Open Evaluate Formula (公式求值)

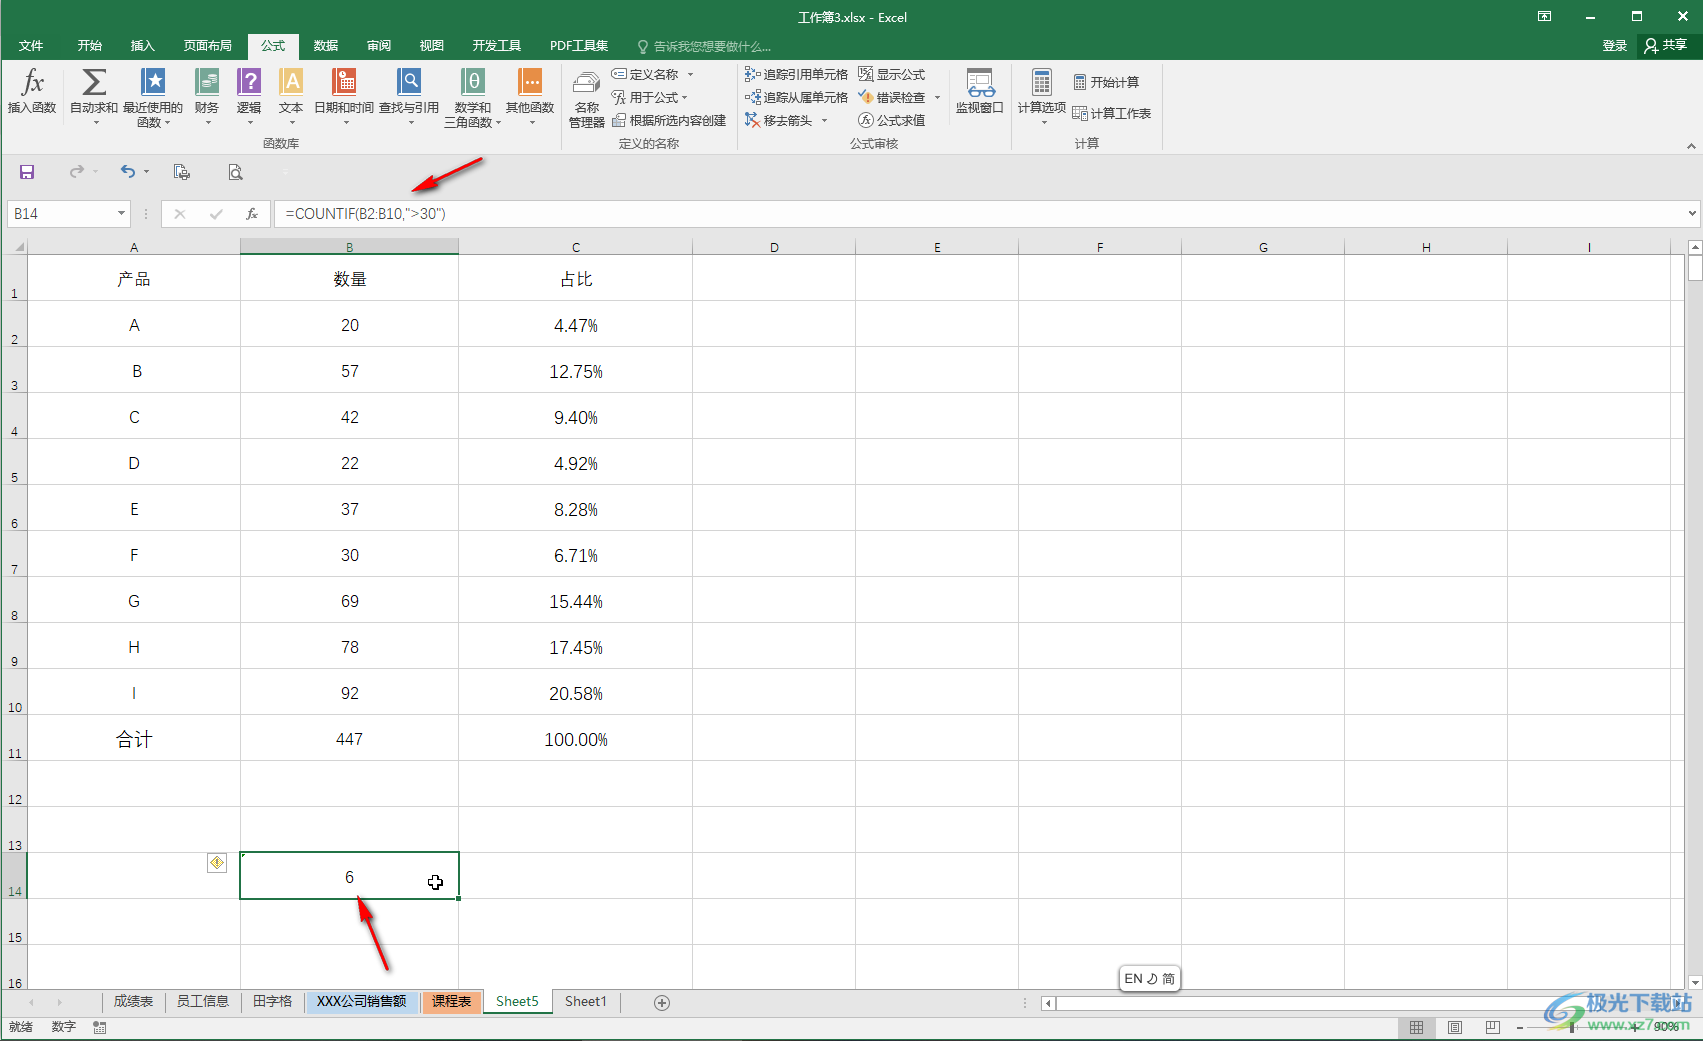[892, 120]
